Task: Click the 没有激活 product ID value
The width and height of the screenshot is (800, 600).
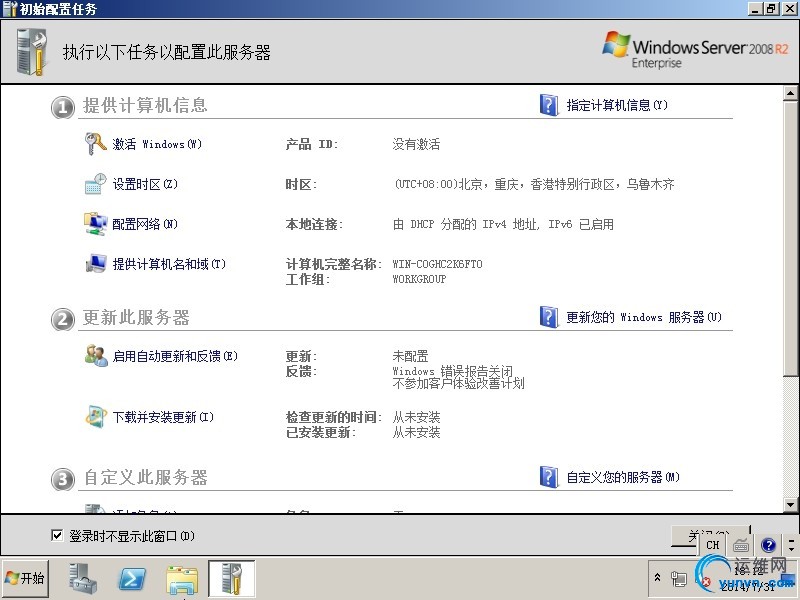Action: click(x=416, y=144)
